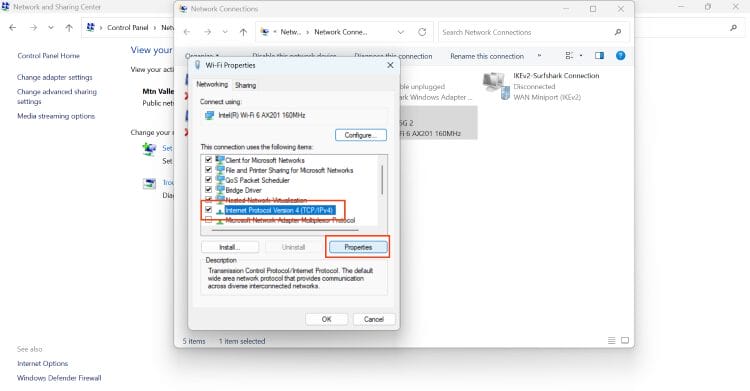The image size is (750, 391).
Task: Toggle File and Printer Sharing checkbox
Action: pos(209,170)
